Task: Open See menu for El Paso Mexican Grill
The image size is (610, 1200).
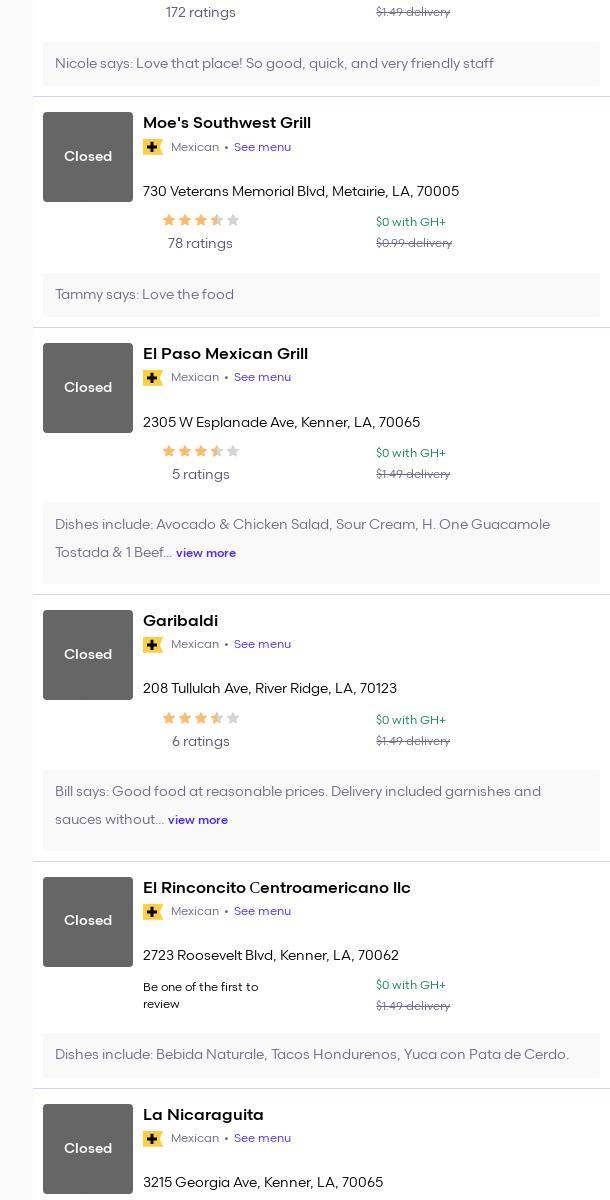Action: pos(262,378)
